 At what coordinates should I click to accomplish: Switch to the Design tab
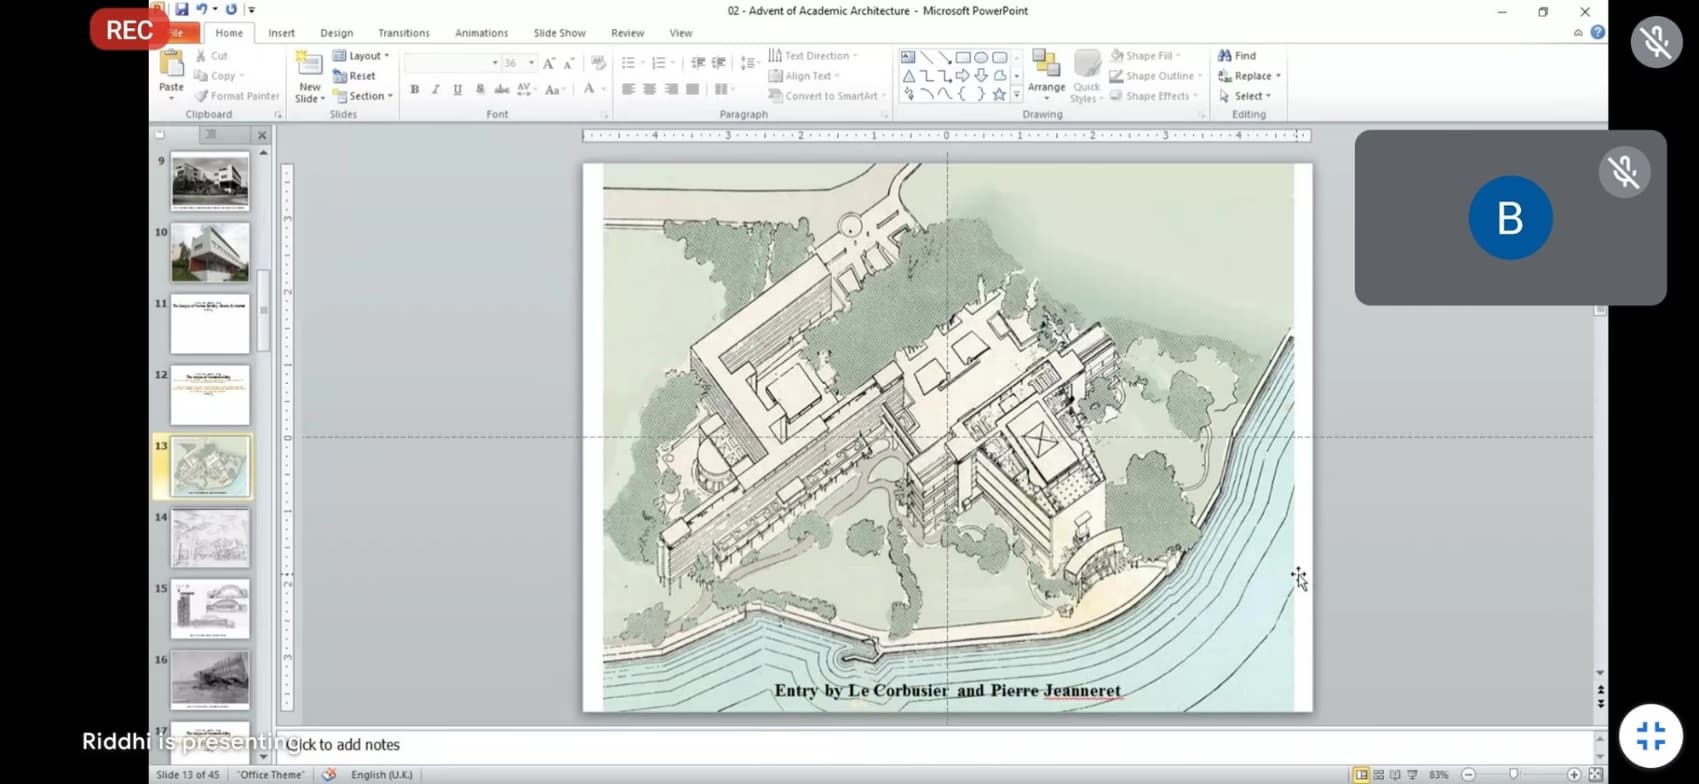pos(336,33)
